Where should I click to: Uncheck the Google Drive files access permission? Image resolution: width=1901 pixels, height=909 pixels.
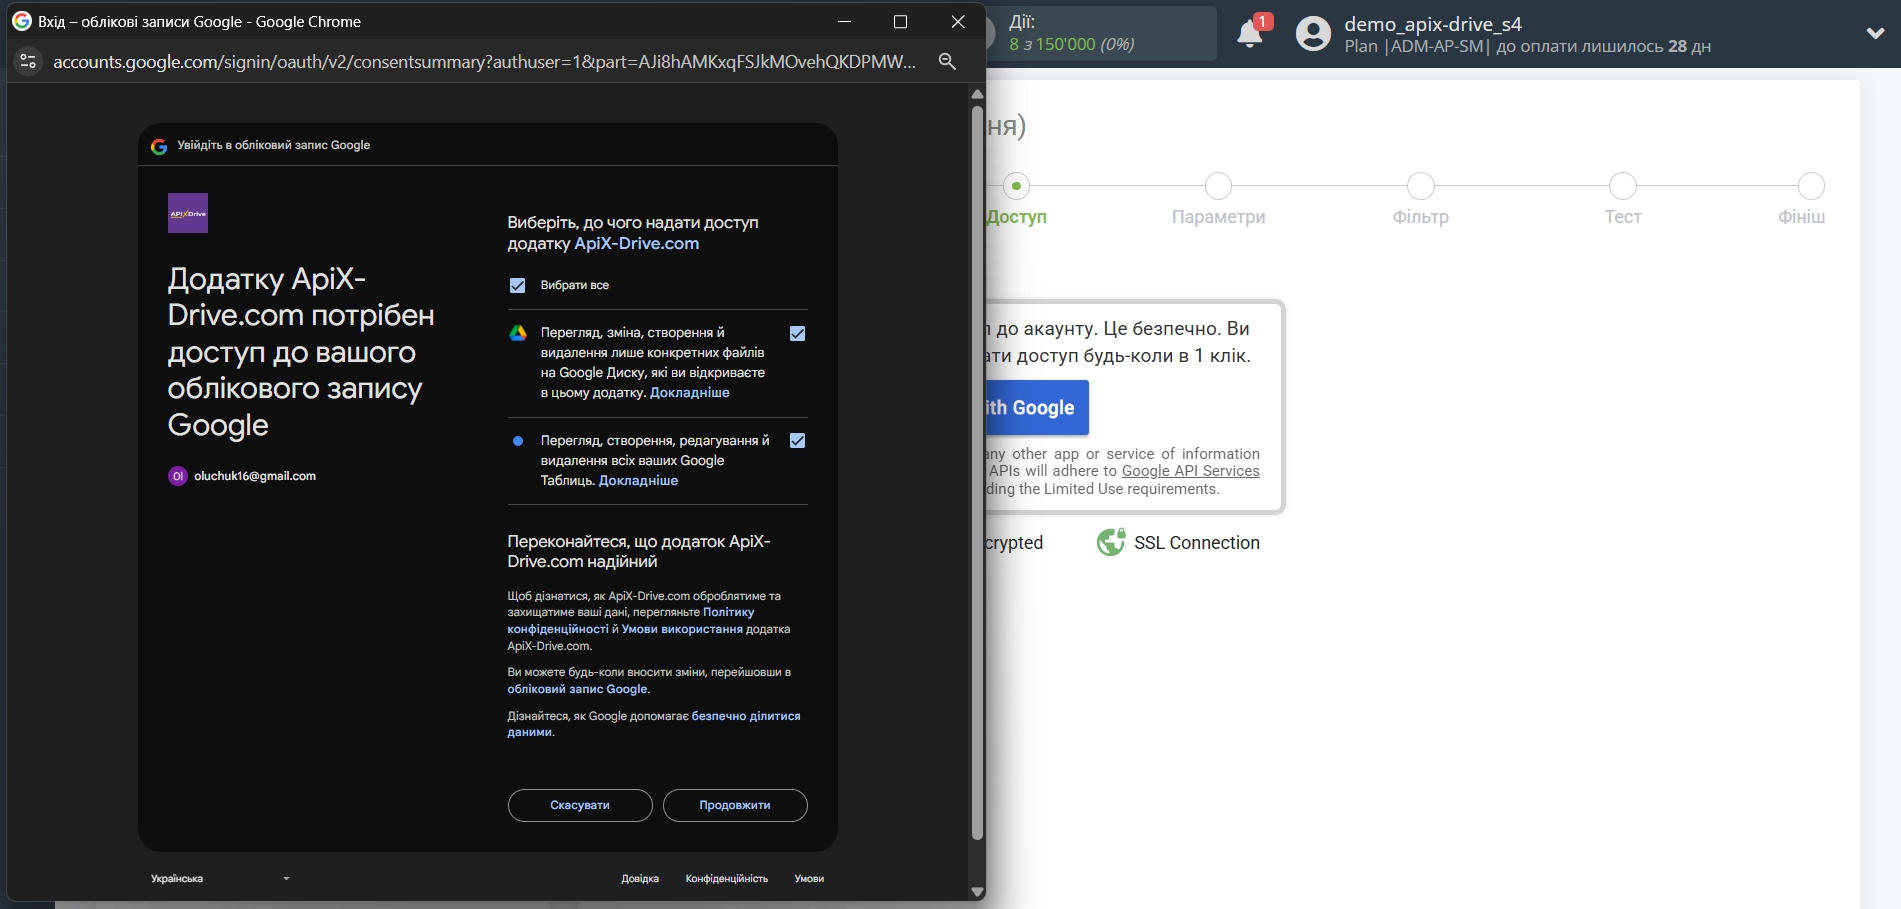click(x=797, y=333)
